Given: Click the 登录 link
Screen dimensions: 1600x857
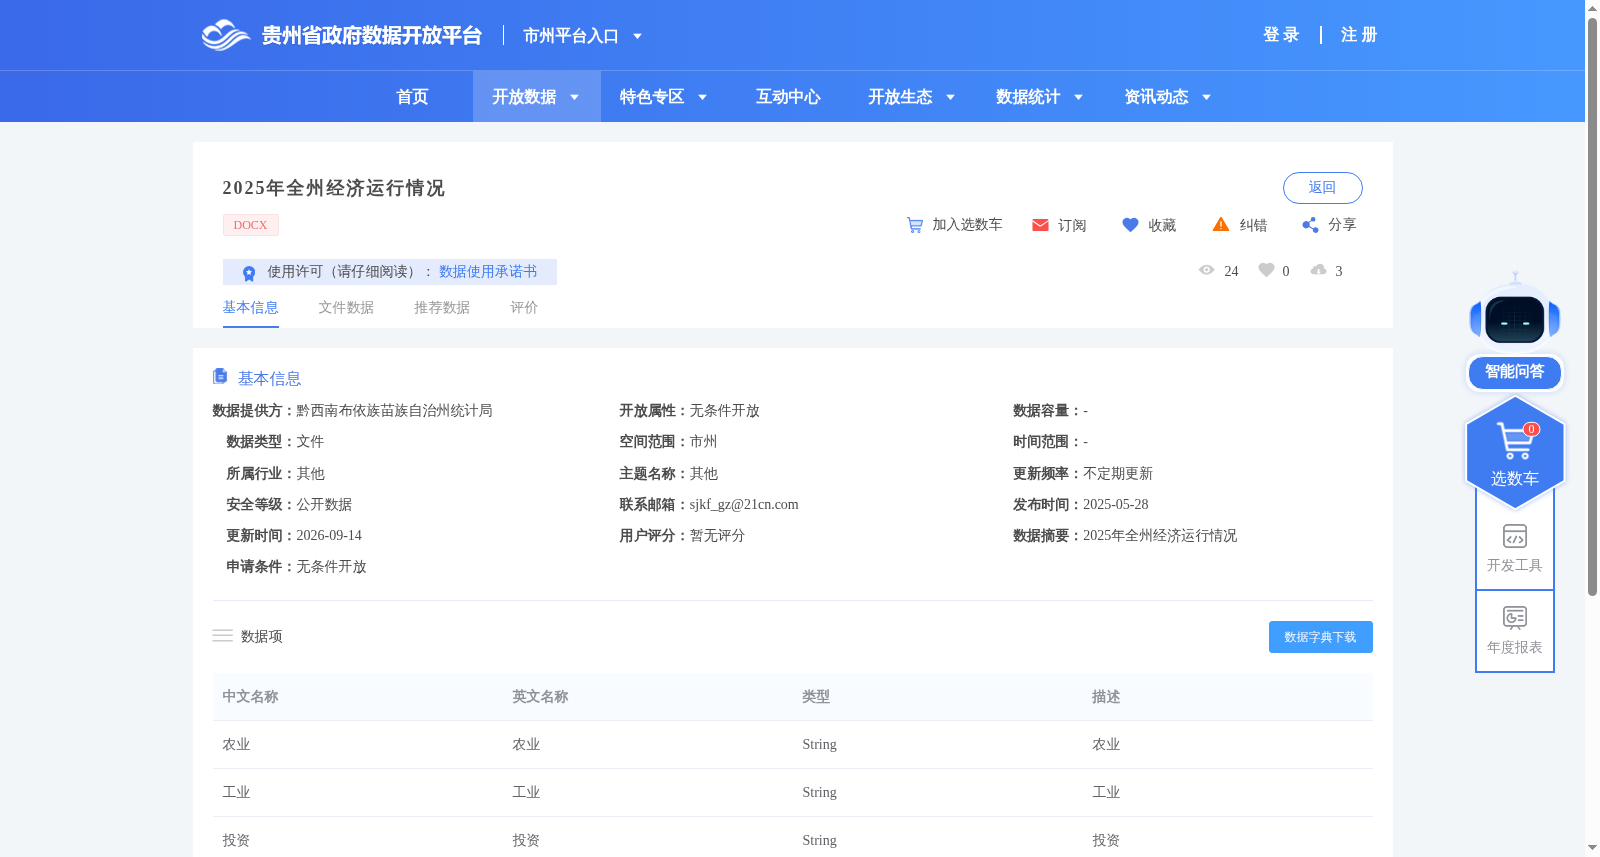Looking at the screenshot, I should click(1281, 35).
